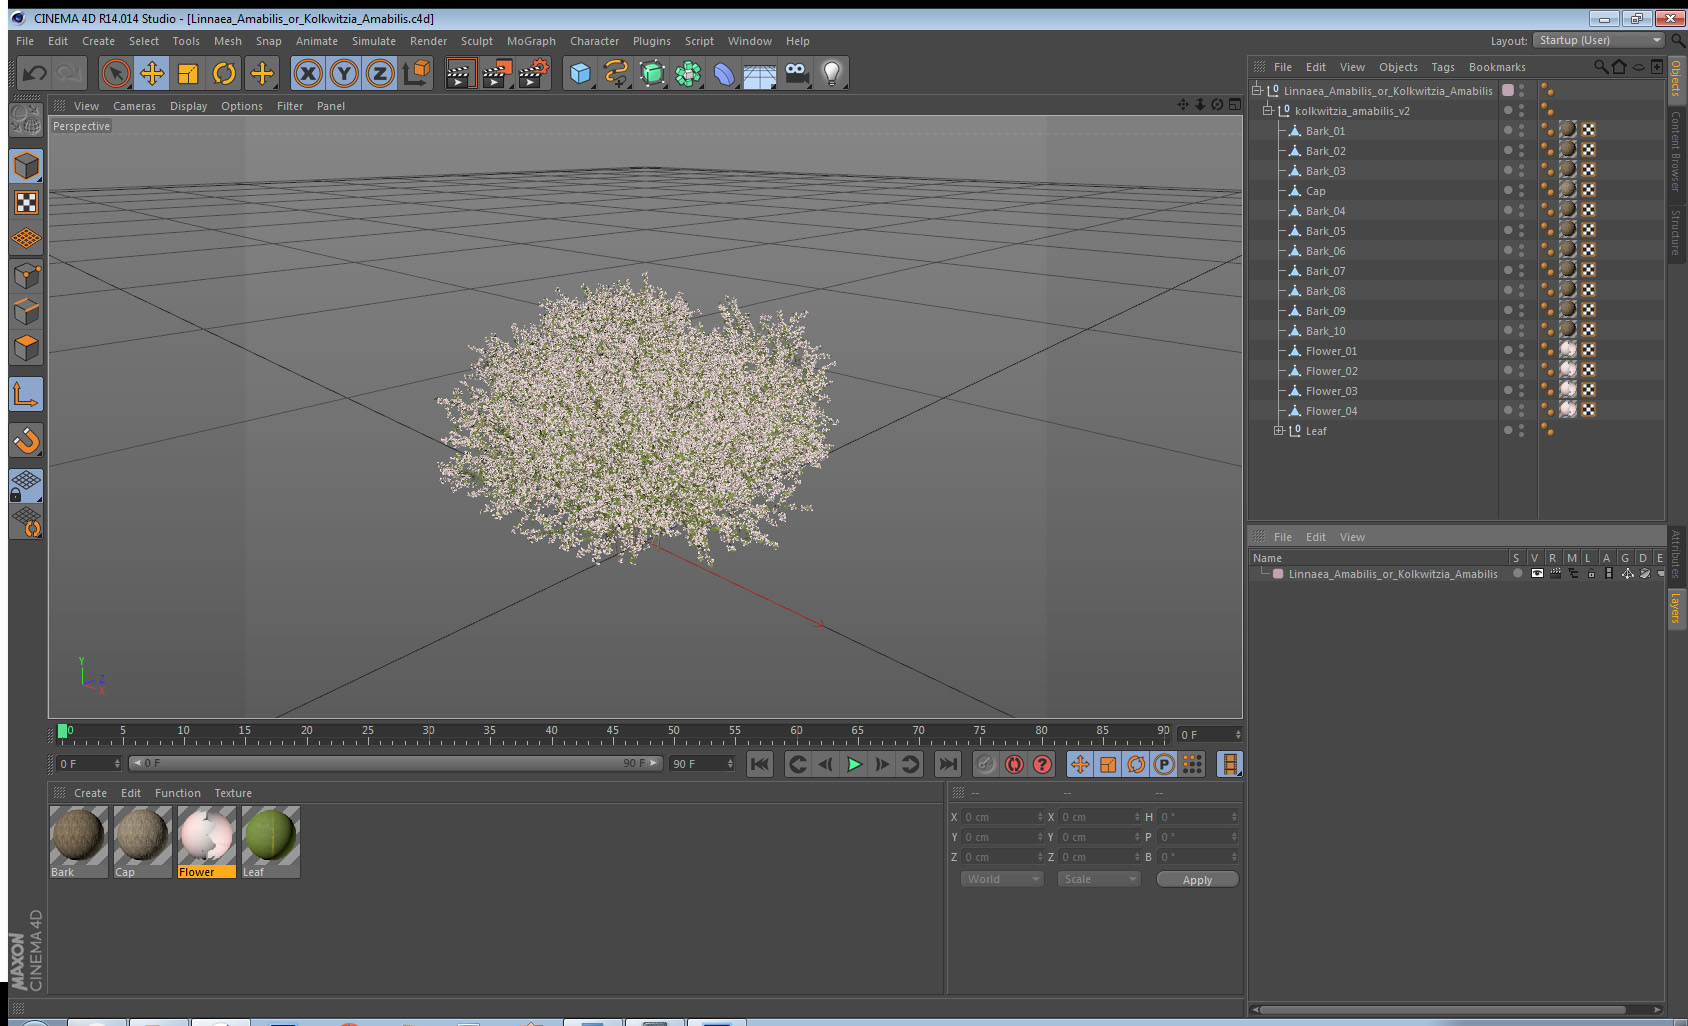Enable Points mode in left sidebar

(26, 275)
